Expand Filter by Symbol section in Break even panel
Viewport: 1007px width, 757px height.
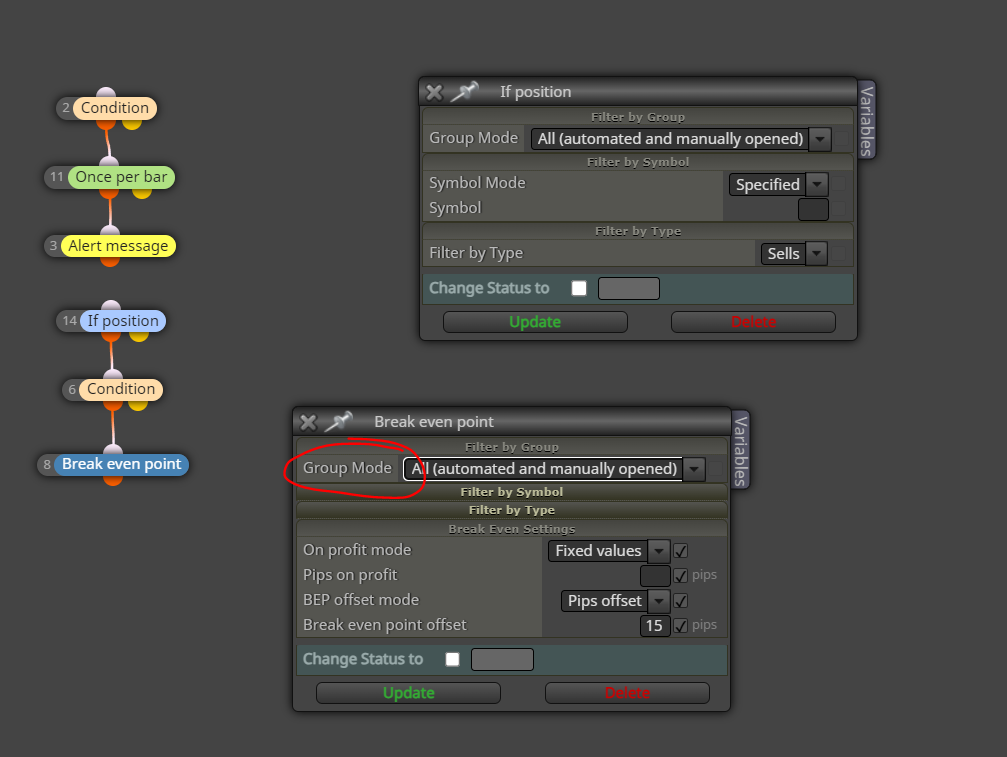(x=512, y=492)
